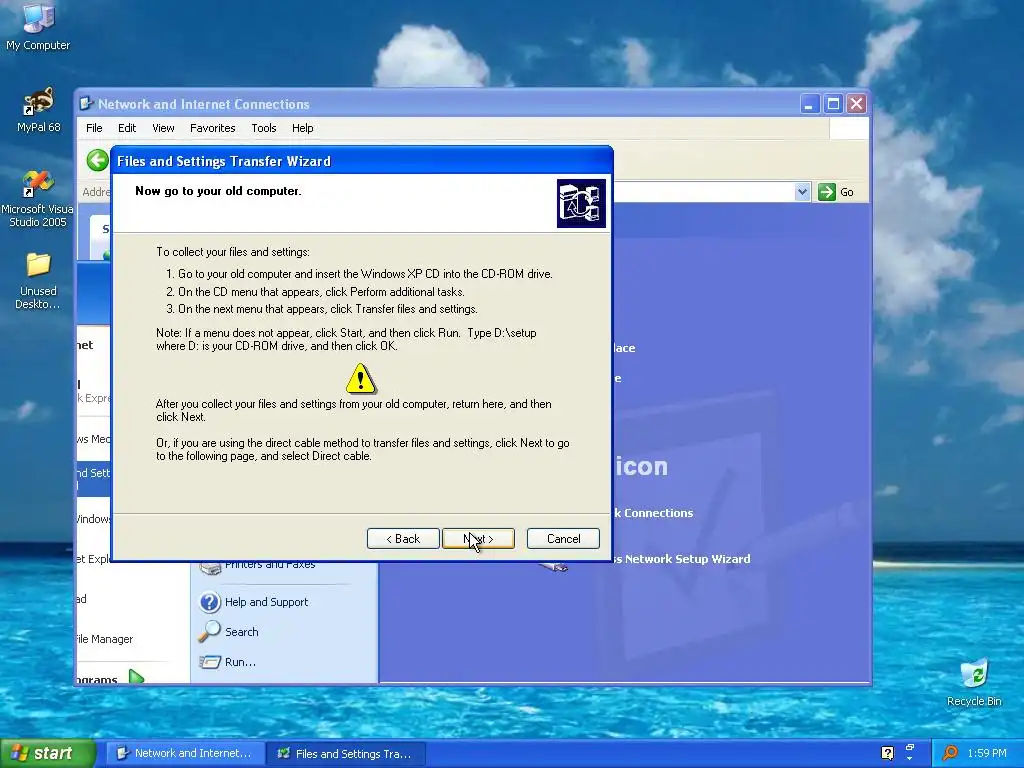The image size is (1024, 768).
Task: Close the Network and Internet Connections window
Action: [x=857, y=104]
